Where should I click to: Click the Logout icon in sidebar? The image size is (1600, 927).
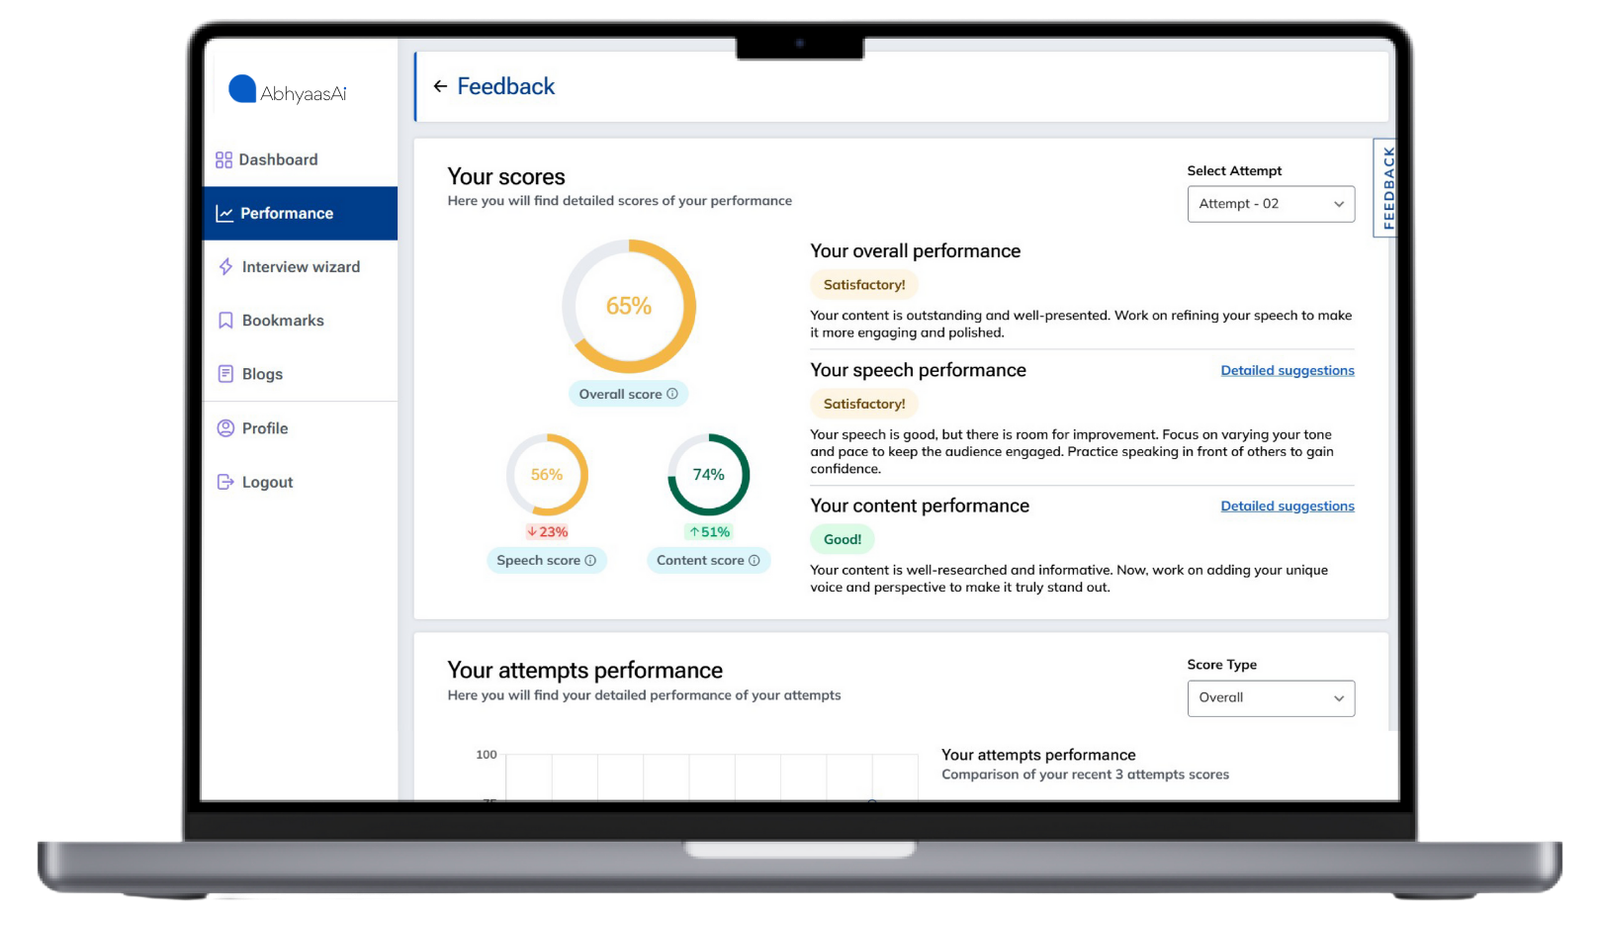coord(226,482)
